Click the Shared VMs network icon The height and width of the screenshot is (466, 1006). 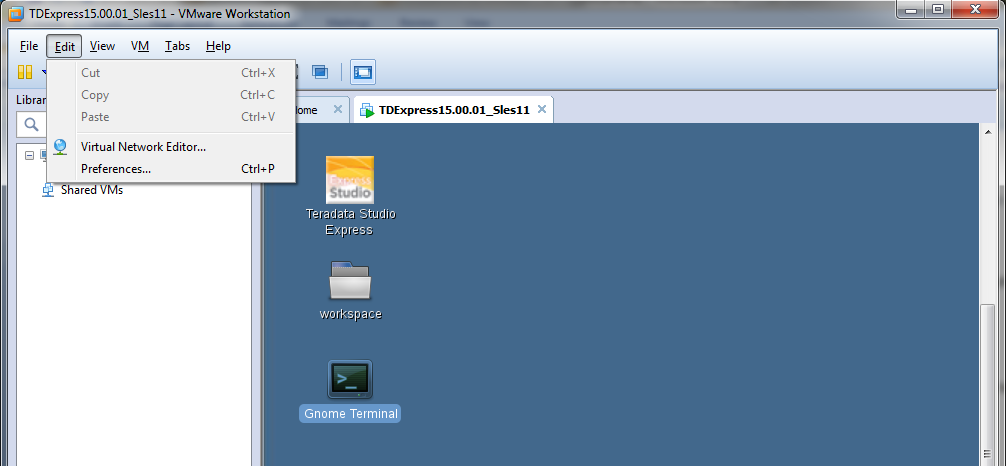click(x=48, y=190)
